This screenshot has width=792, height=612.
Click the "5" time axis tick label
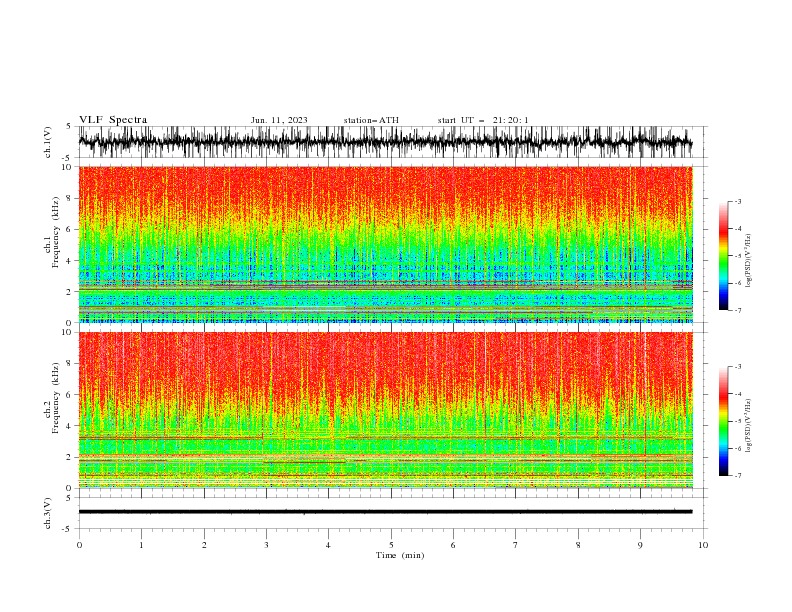click(x=391, y=545)
